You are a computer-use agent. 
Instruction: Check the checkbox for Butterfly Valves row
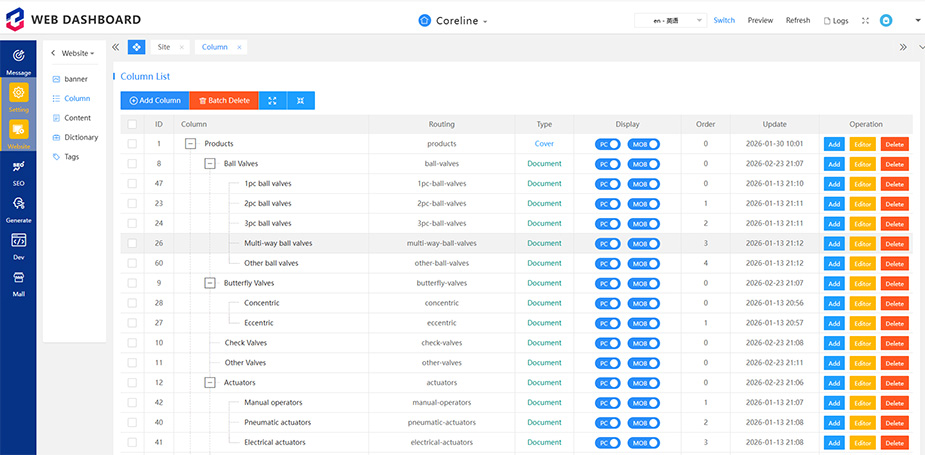131,283
